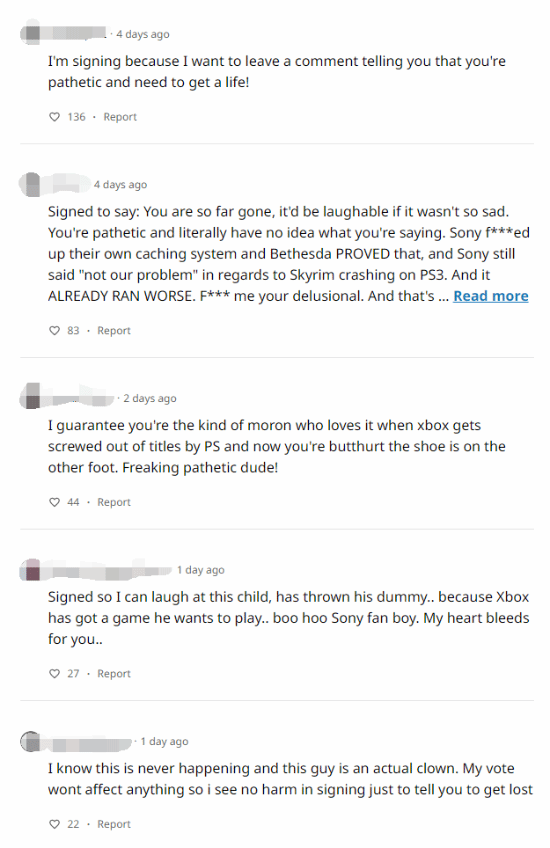Click like count 136

pyautogui.click(x=76, y=117)
